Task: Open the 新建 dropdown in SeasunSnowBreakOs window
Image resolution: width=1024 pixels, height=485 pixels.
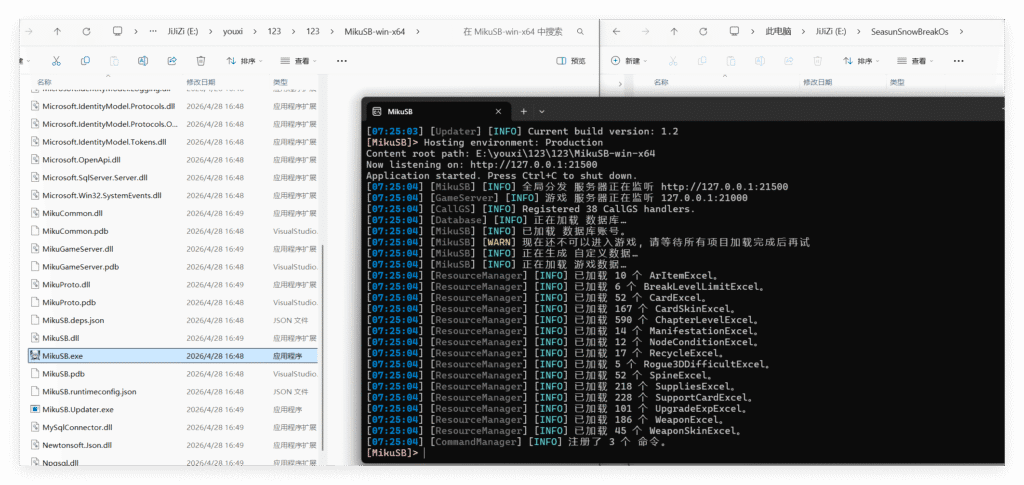Action: (629, 61)
